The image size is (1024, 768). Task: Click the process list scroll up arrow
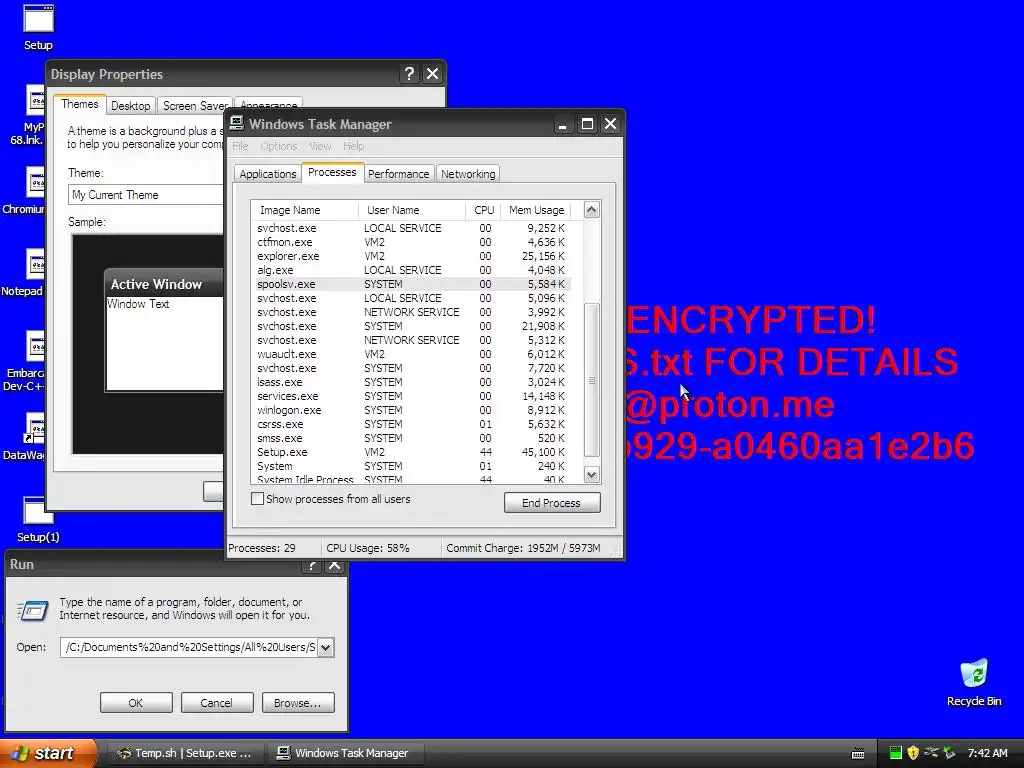coord(592,210)
